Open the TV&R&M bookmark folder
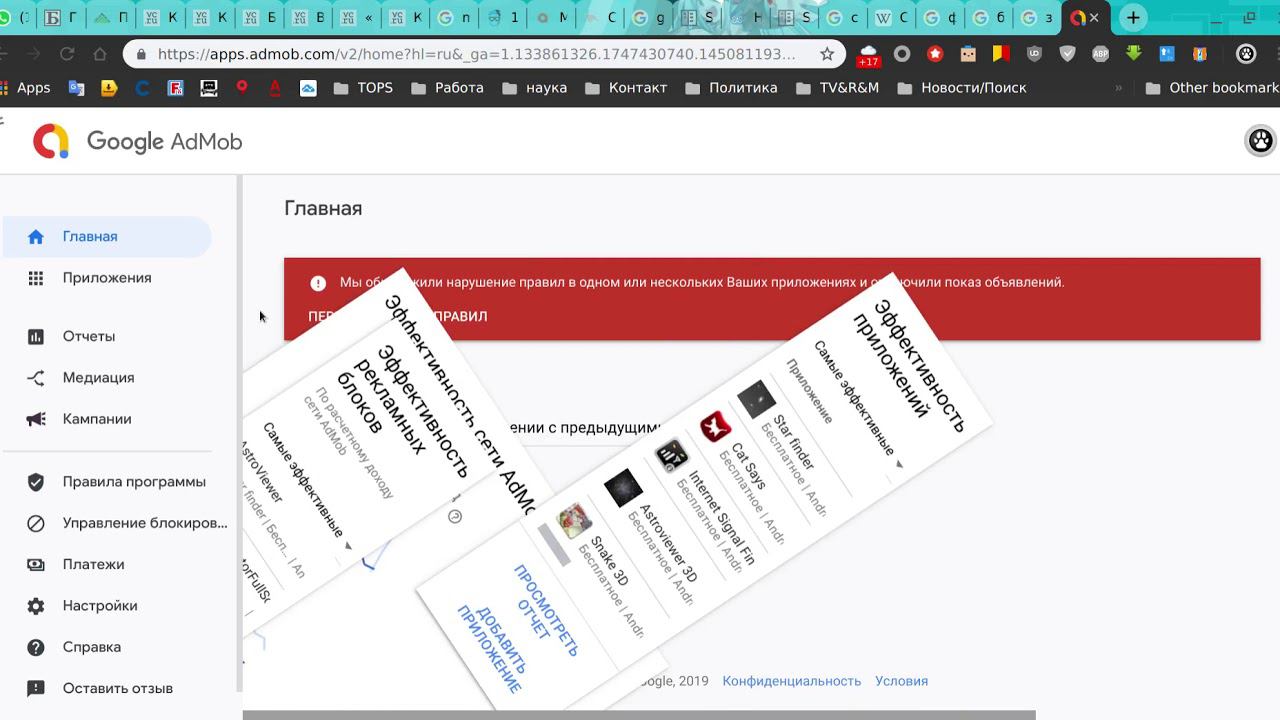The height and width of the screenshot is (720, 1280). [x=837, y=88]
